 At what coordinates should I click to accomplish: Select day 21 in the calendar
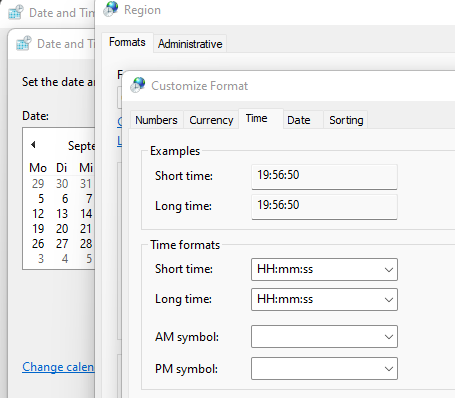coord(86,229)
